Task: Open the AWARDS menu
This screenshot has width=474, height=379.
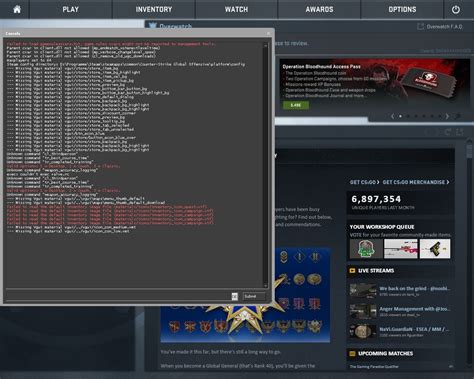Action: [319, 9]
